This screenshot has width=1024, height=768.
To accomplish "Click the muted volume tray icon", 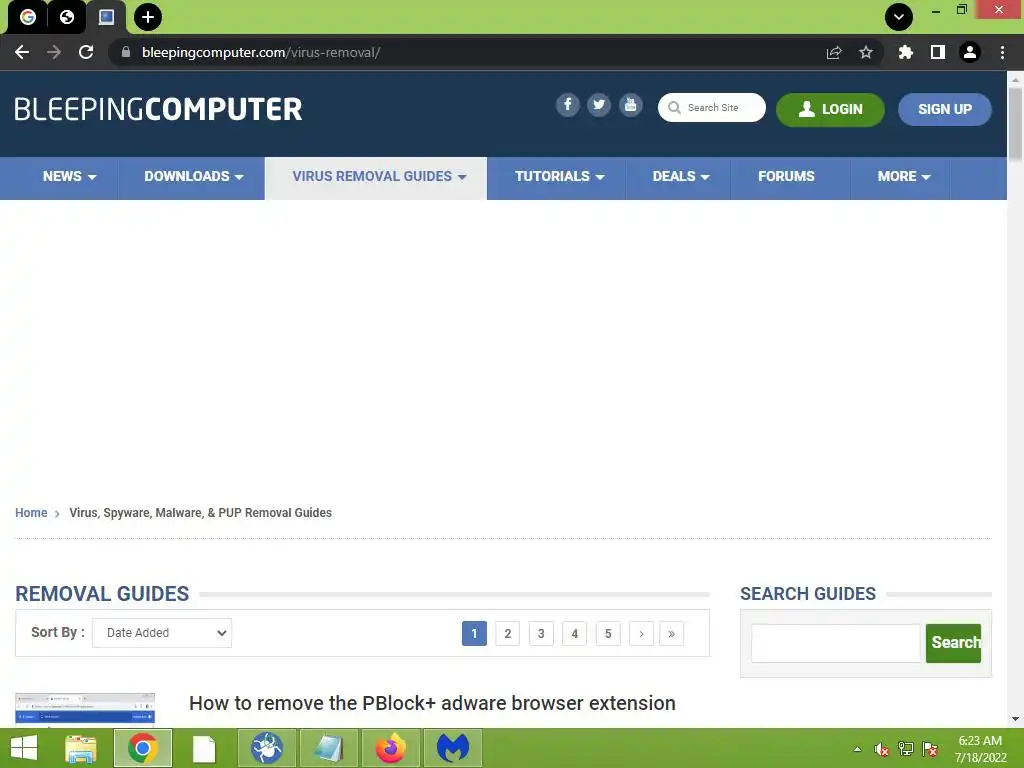I will [882, 749].
